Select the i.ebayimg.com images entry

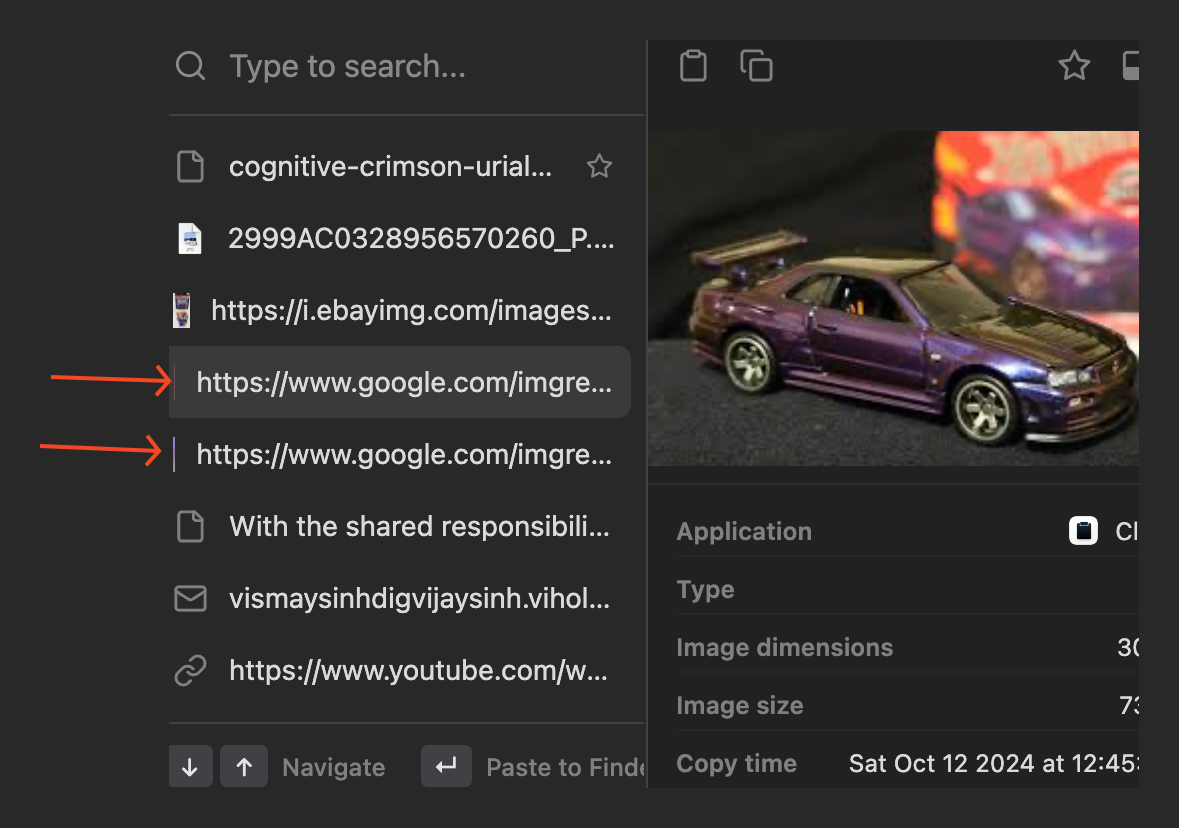[410, 310]
